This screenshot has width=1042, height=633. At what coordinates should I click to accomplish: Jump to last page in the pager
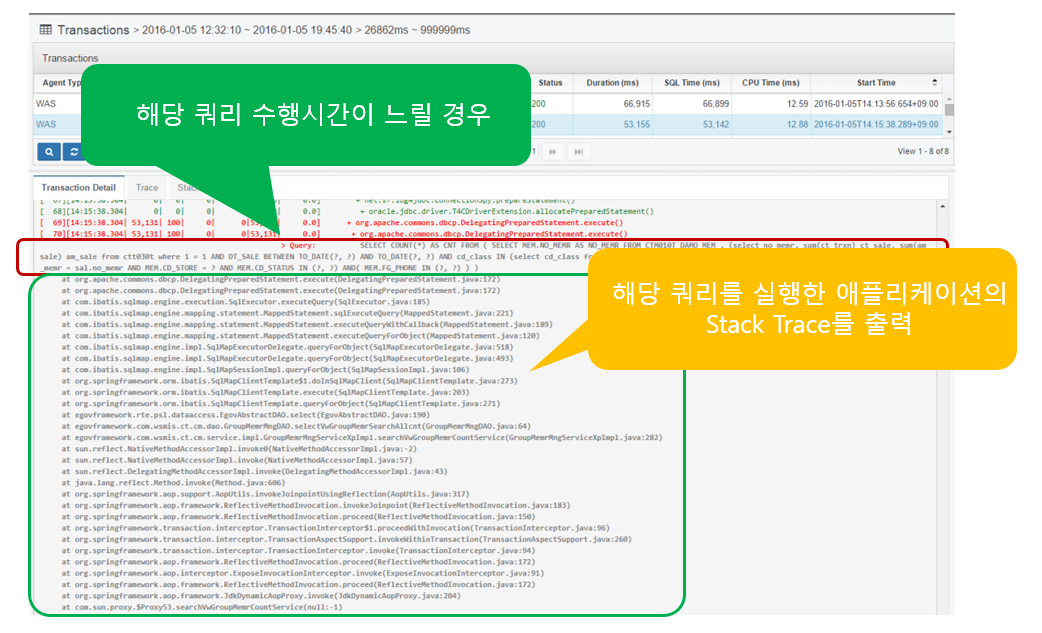click(x=578, y=151)
